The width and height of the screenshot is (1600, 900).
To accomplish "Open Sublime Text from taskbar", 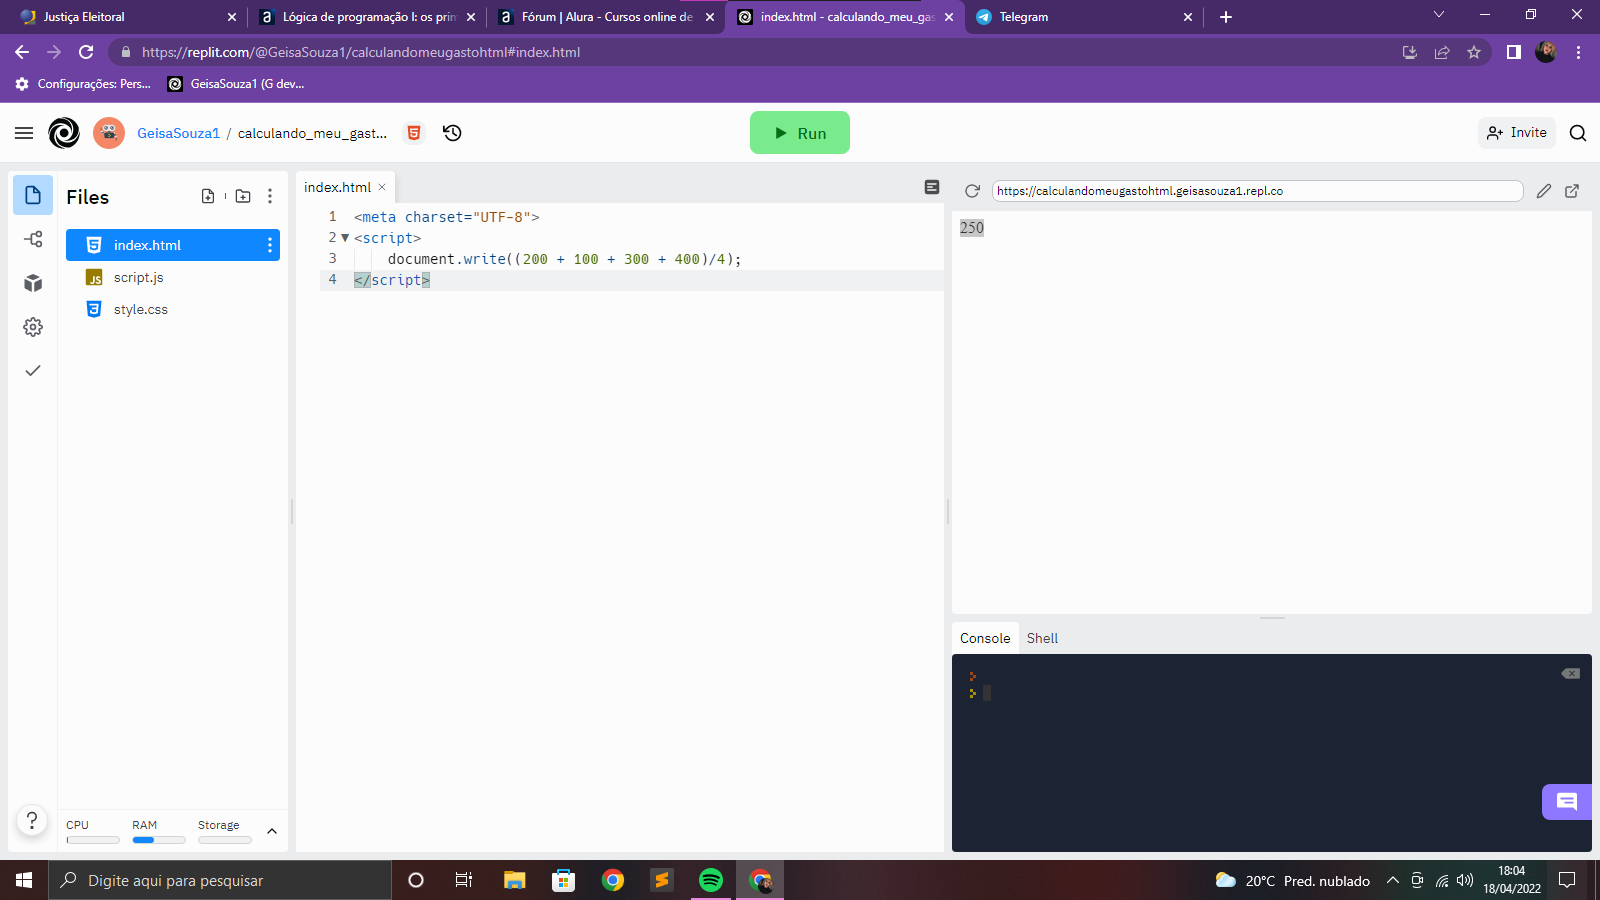I will coord(662,880).
